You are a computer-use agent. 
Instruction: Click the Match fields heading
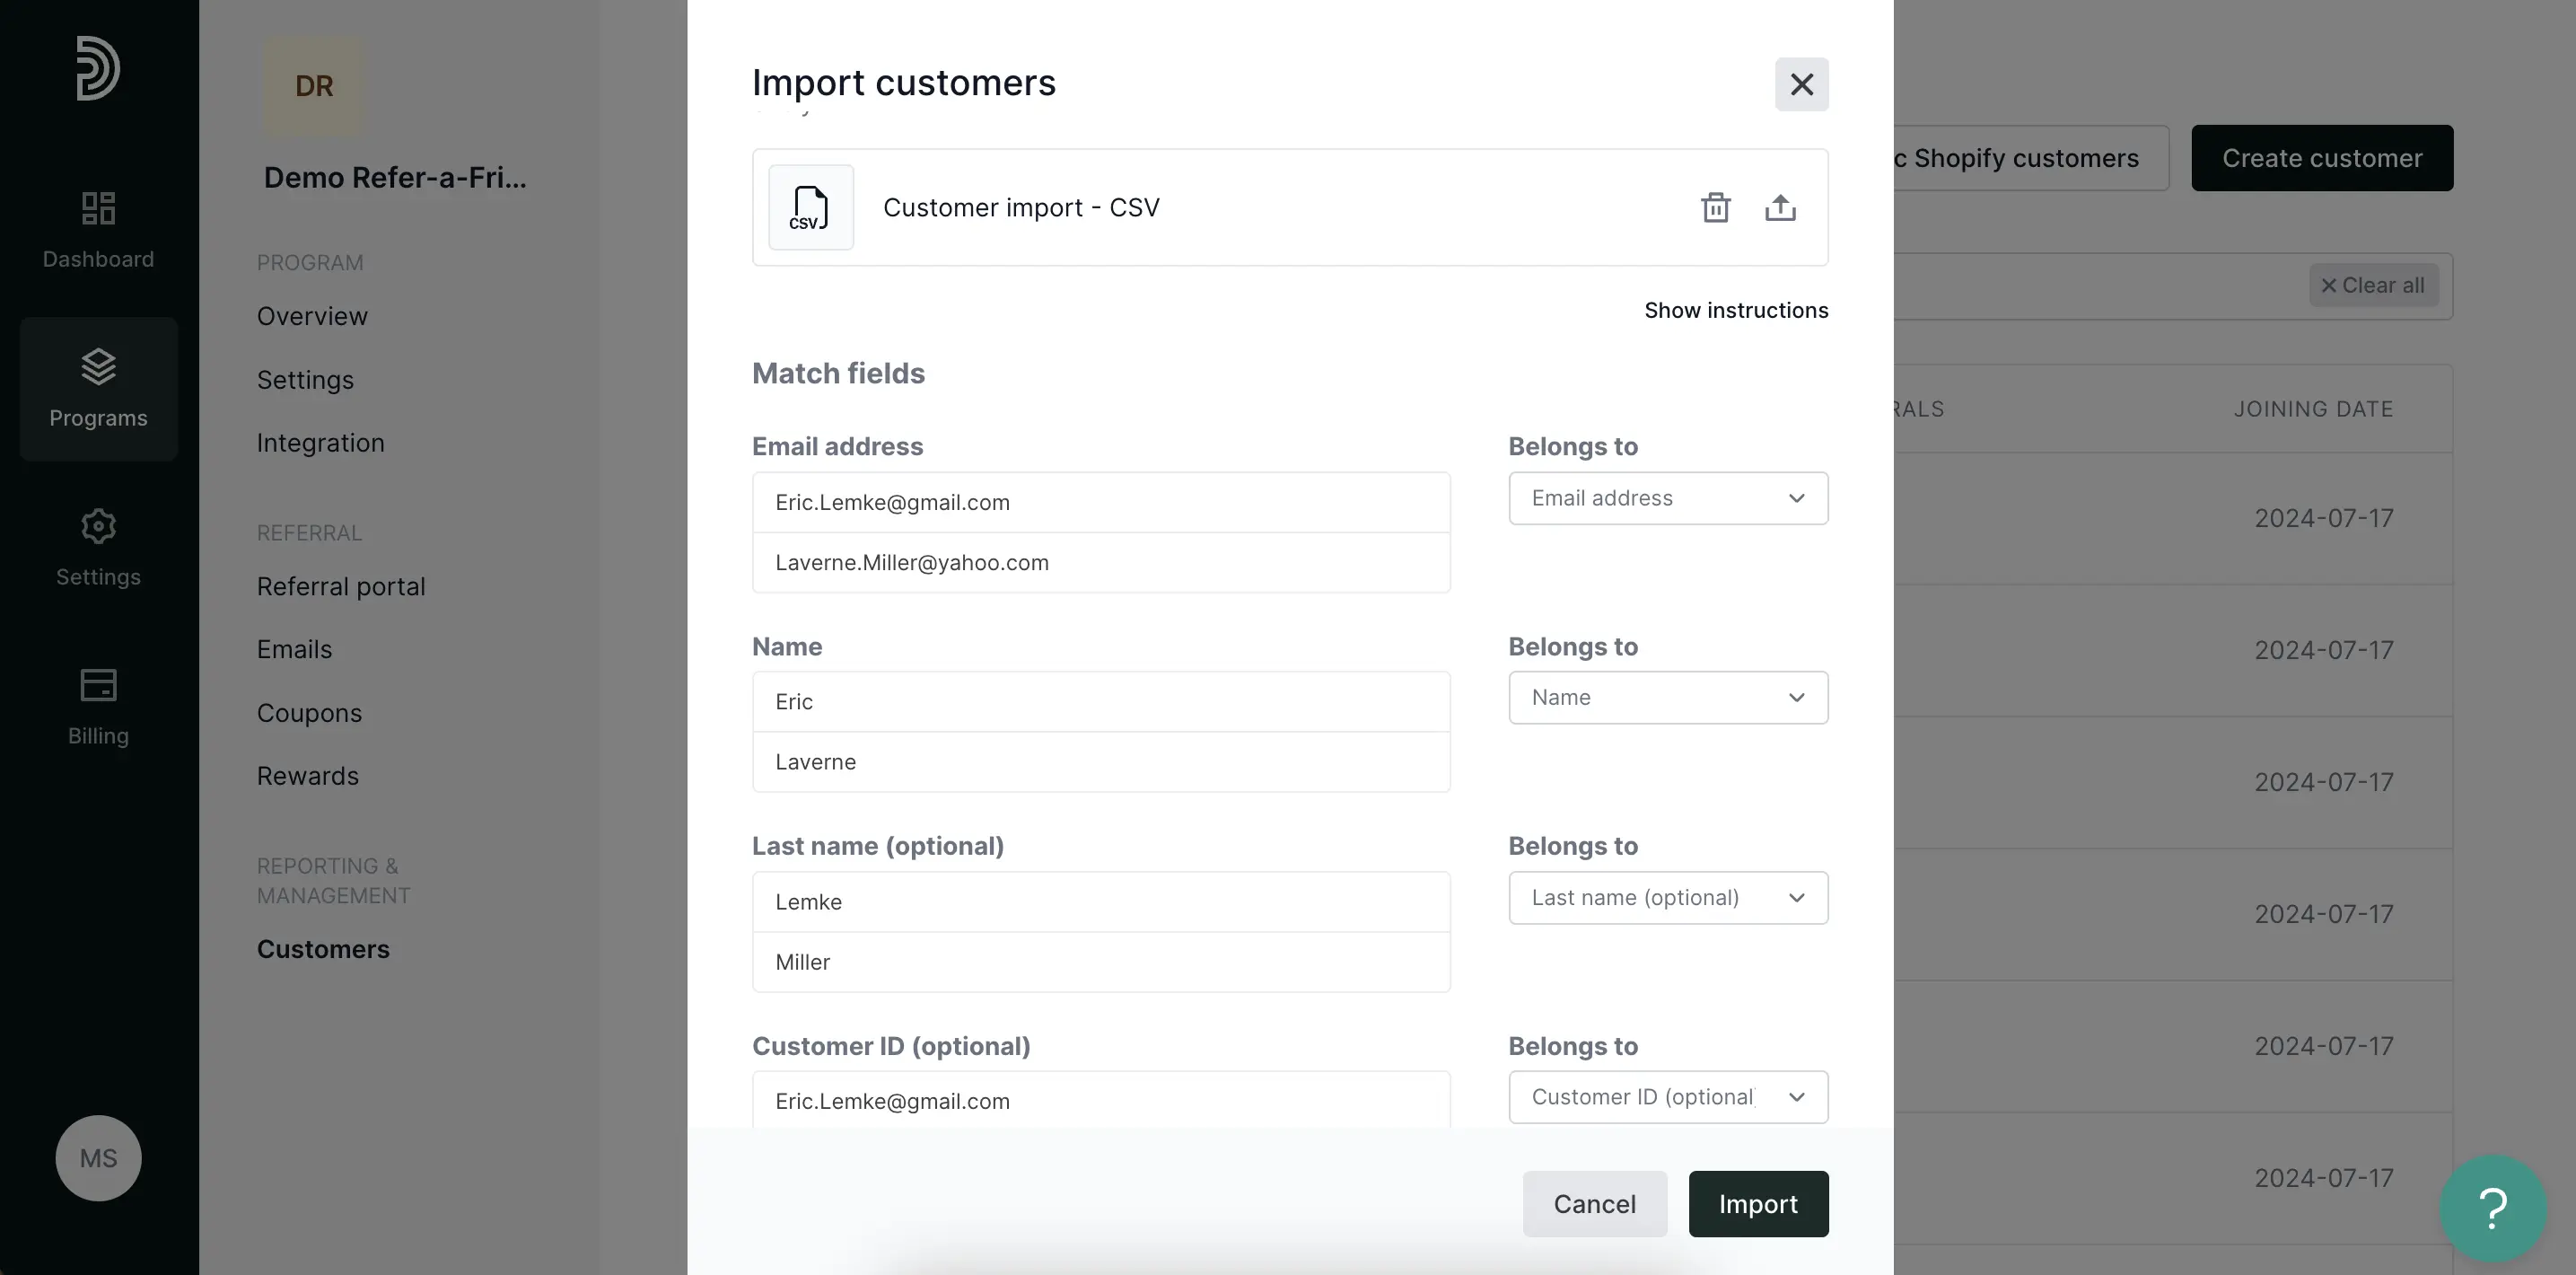coord(838,373)
